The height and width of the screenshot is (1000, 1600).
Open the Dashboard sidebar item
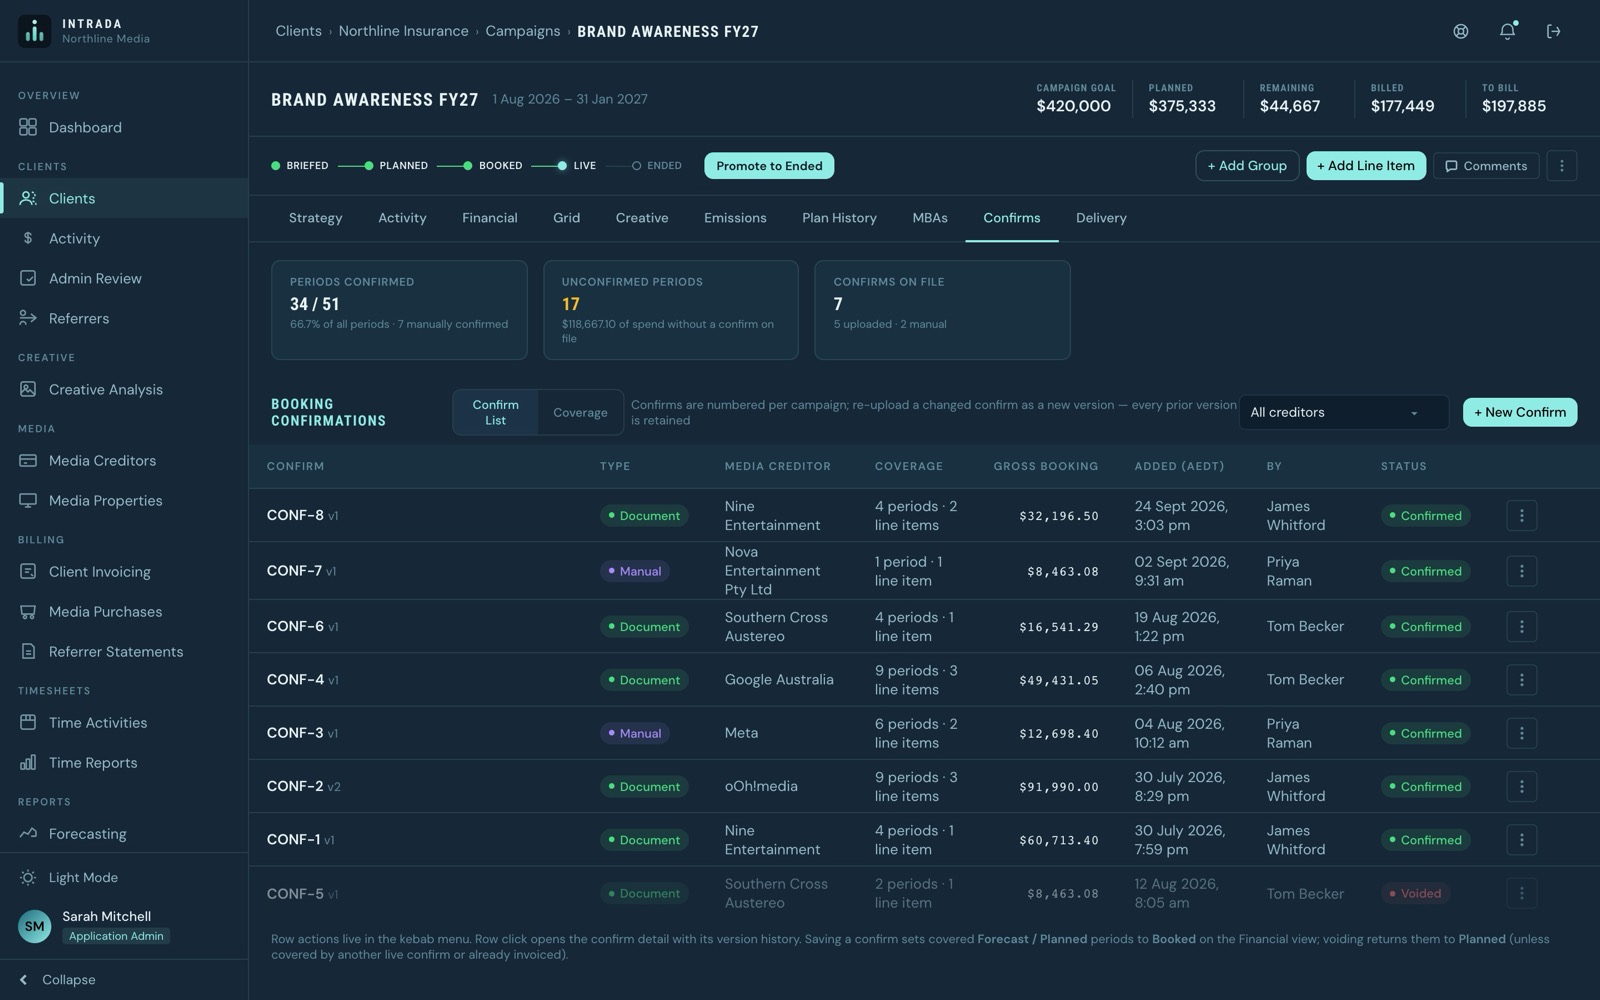click(x=124, y=127)
